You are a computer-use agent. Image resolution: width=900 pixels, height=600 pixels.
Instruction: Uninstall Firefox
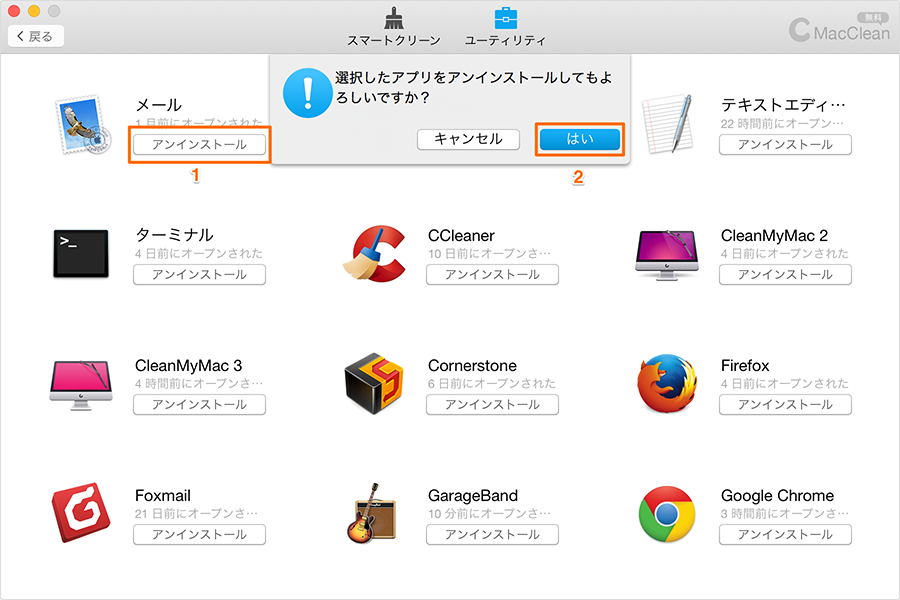[x=785, y=404]
